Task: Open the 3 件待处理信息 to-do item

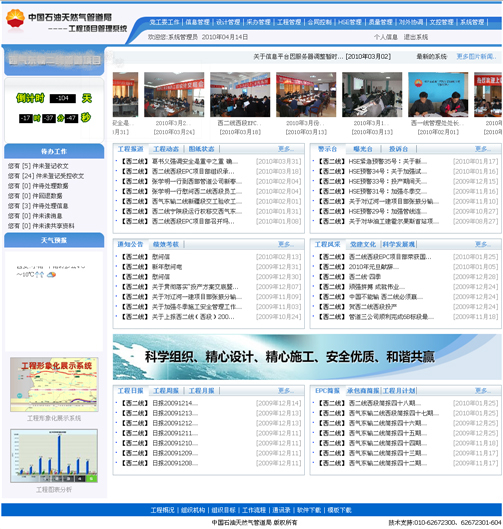Action: pyautogui.click(x=38, y=206)
